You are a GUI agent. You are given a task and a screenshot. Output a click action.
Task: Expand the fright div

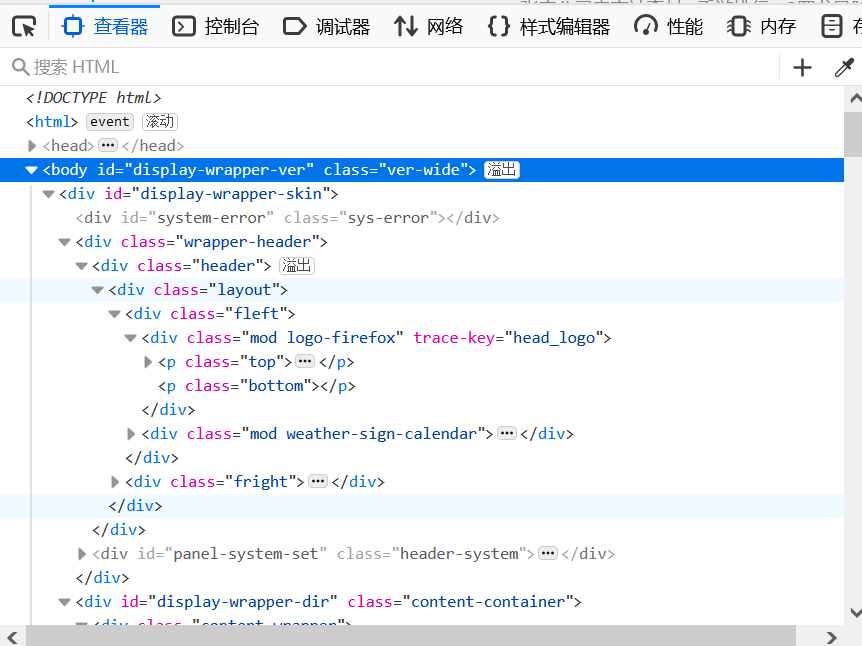(114, 482)
